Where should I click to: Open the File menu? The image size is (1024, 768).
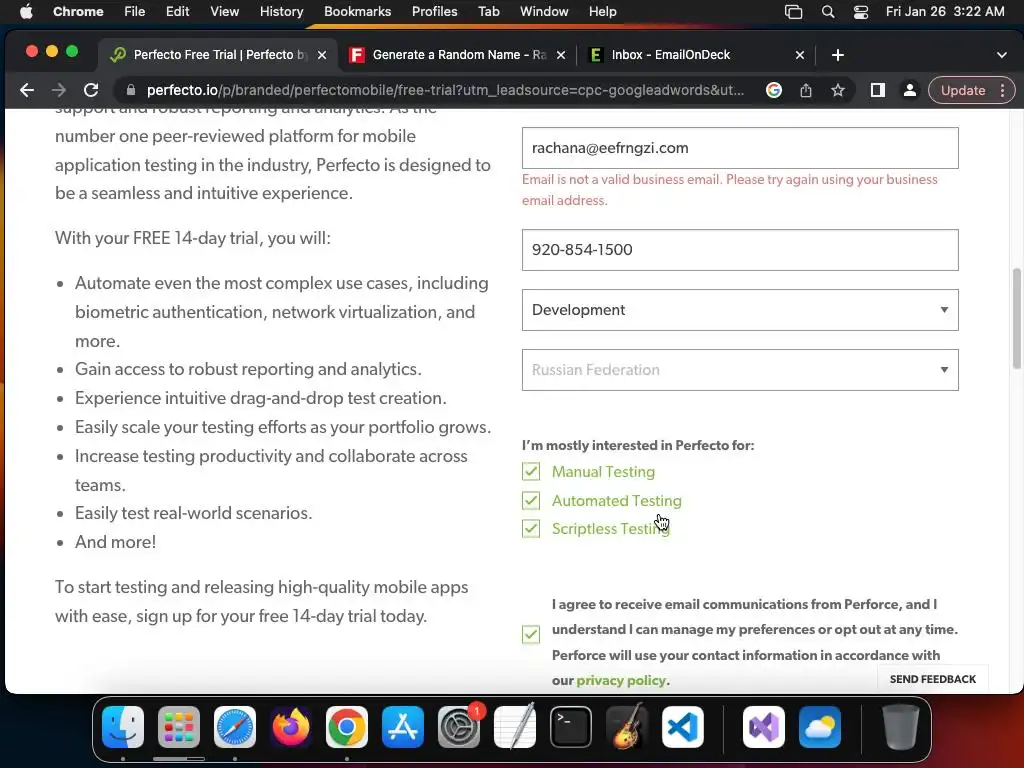point(135,12)
